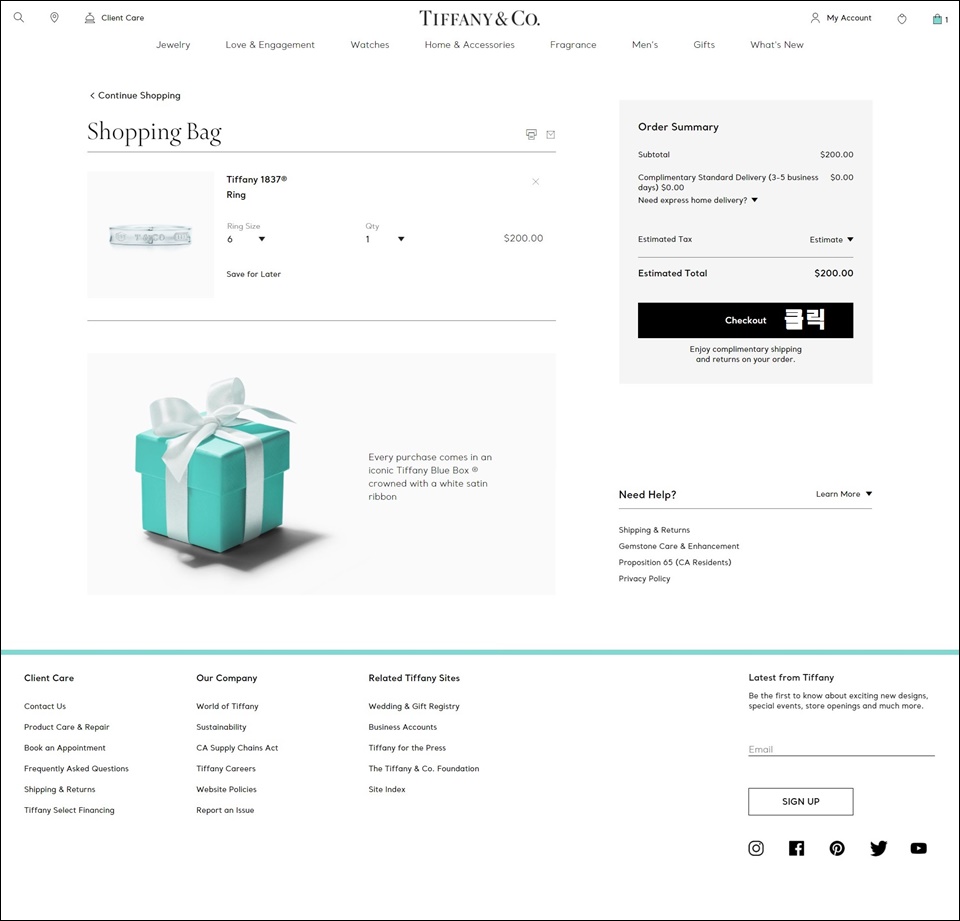This screenshot has width=960, height=921.
Task: Open Frequently Asked Questions link
Action: [x=77, y=769]
